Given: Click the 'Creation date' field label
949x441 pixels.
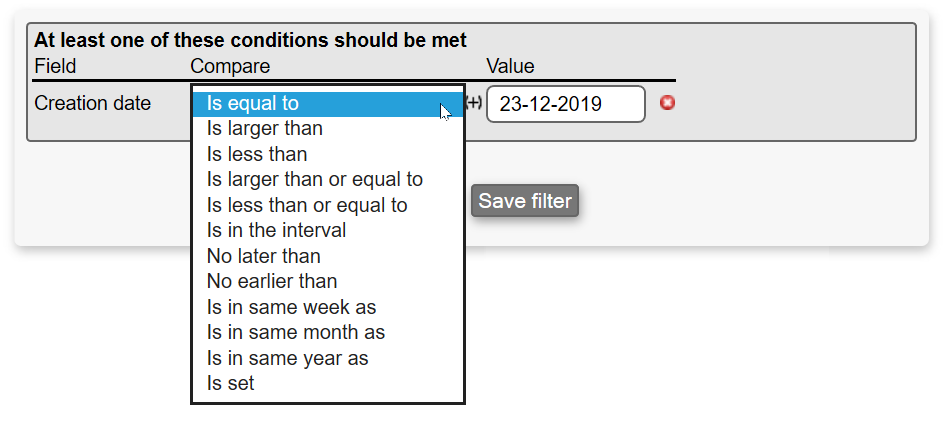Looking at the screenshot, I should [93, 103].
